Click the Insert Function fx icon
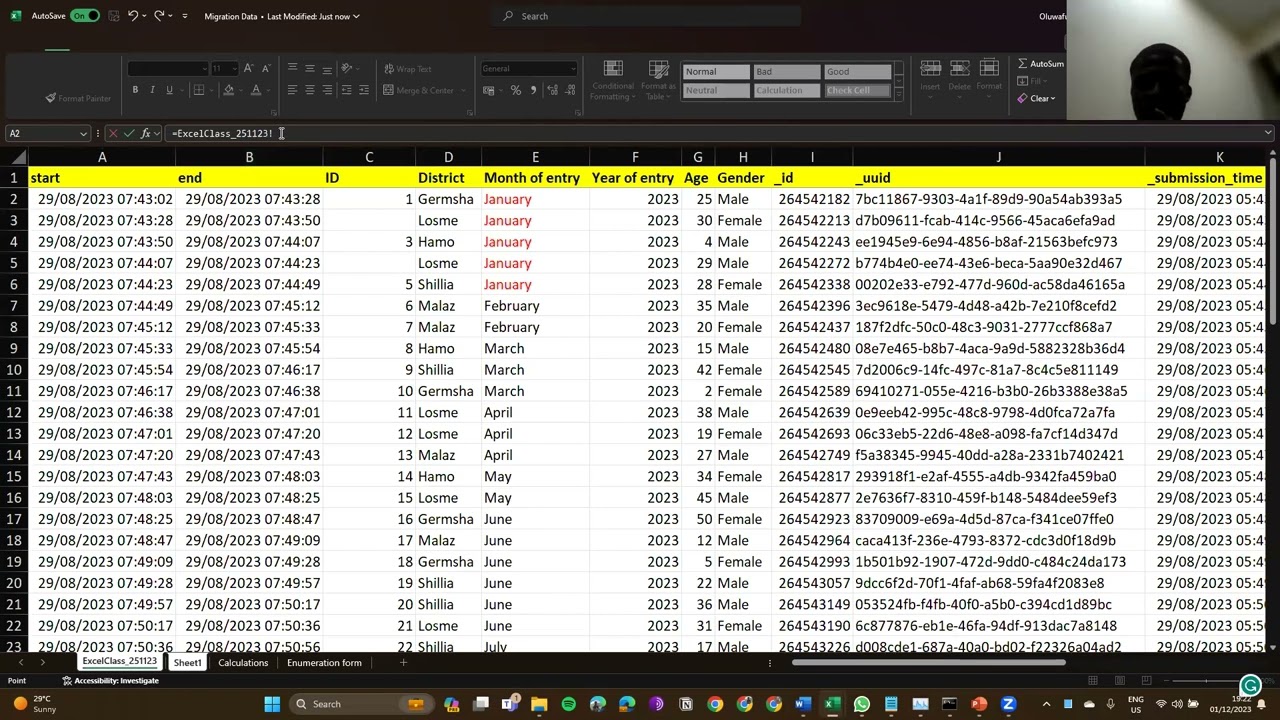The image size is (1280, 720). [x=146, y=133]
